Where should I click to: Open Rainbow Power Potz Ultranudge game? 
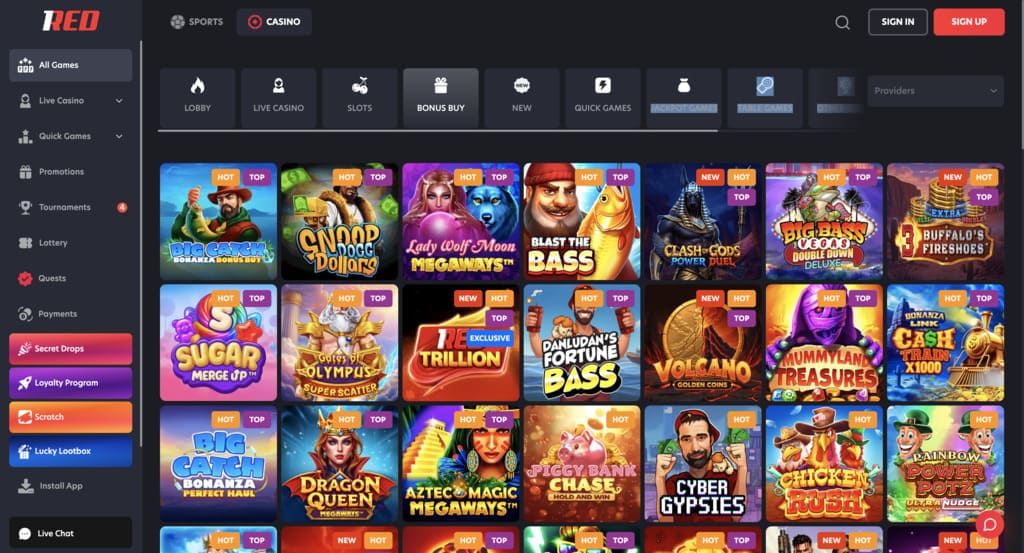click(946, 464)
